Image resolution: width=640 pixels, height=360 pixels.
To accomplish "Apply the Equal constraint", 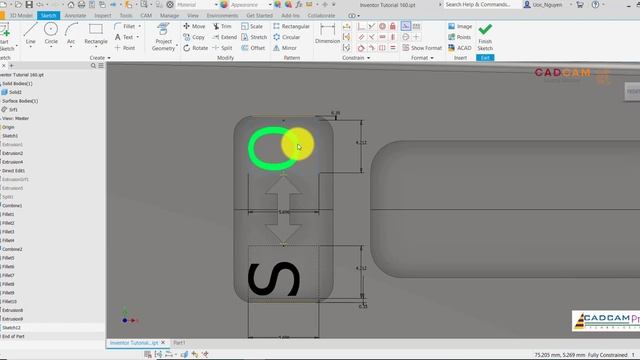I will (393, 48).
